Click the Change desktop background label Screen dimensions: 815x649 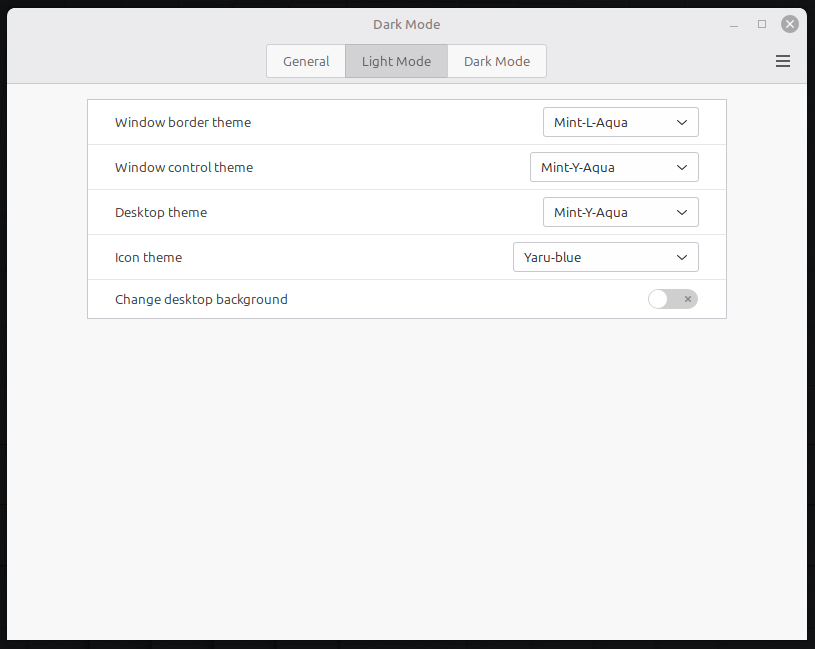tap(201, 300)
